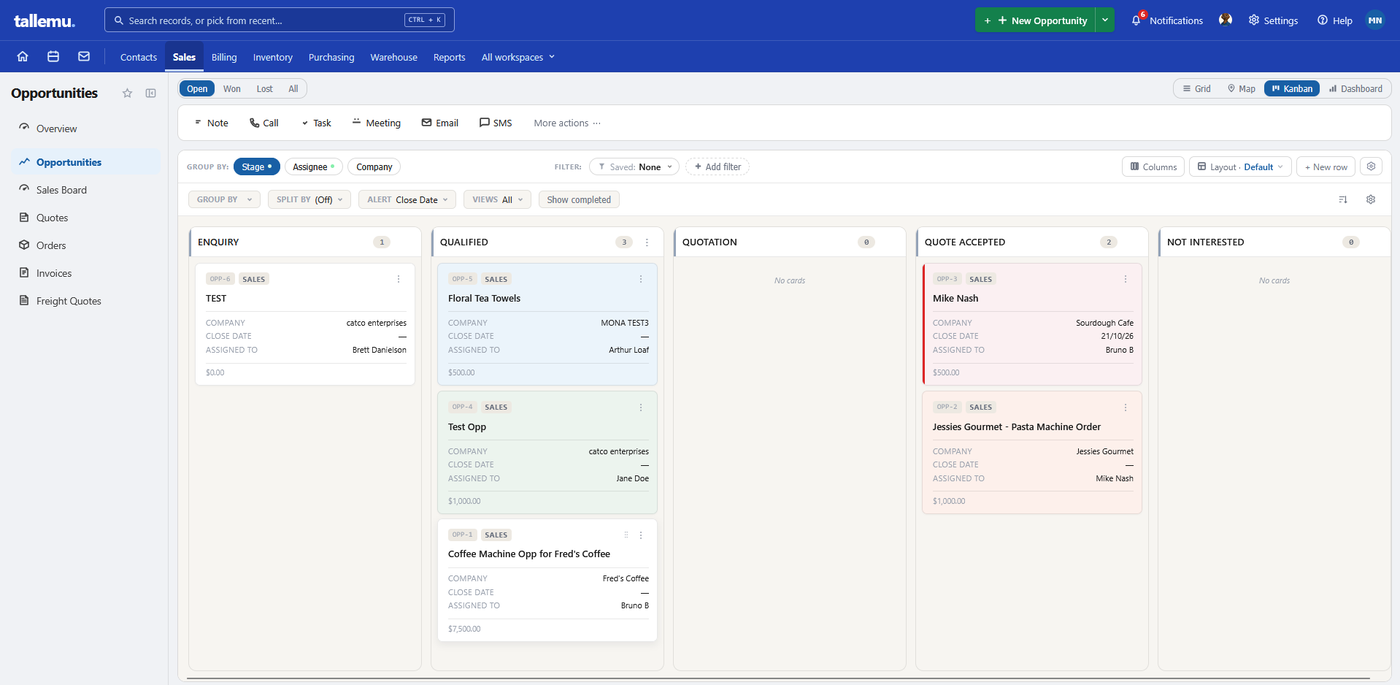Click the tallemu logo
1400x685 pixels.
point(44,20)
